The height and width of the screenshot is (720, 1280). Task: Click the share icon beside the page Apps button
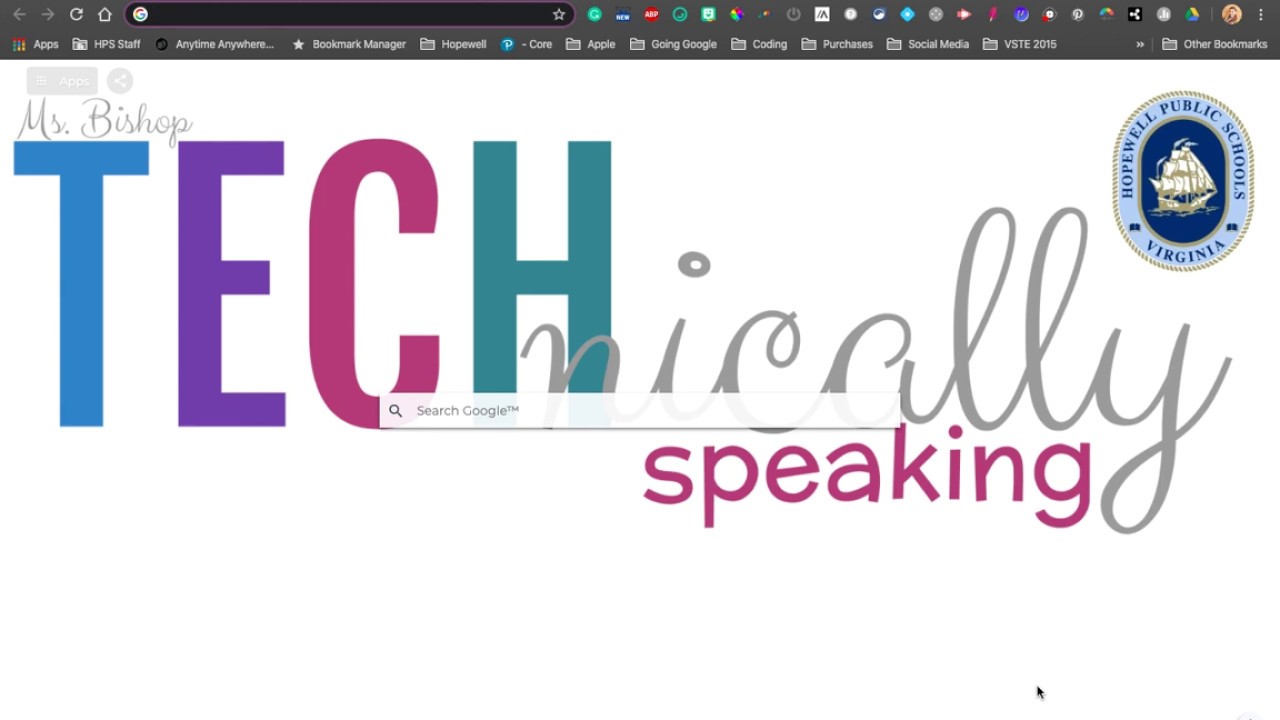(119, 81)
